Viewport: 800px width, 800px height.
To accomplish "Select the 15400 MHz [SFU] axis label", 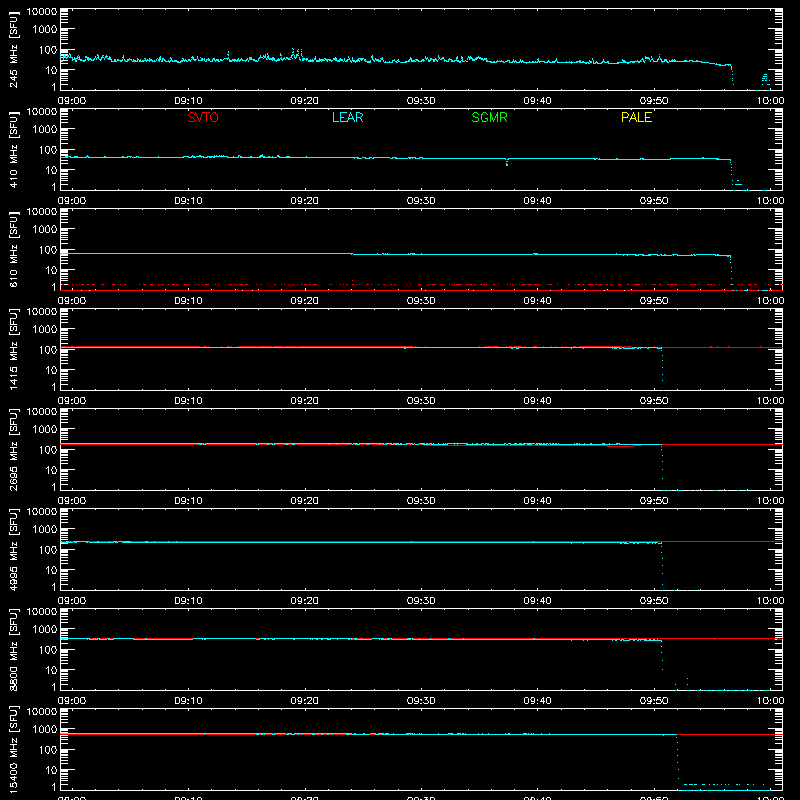I will coord(13,749).
